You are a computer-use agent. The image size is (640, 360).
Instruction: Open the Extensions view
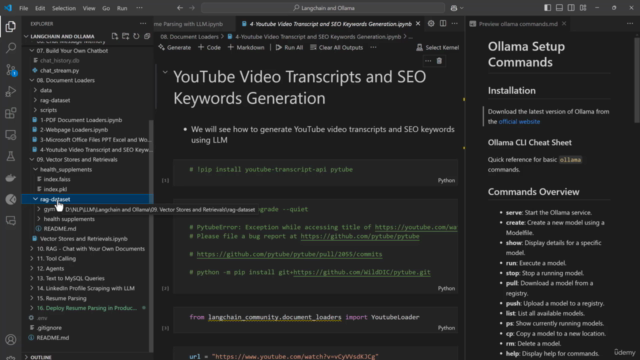[11, 113]
